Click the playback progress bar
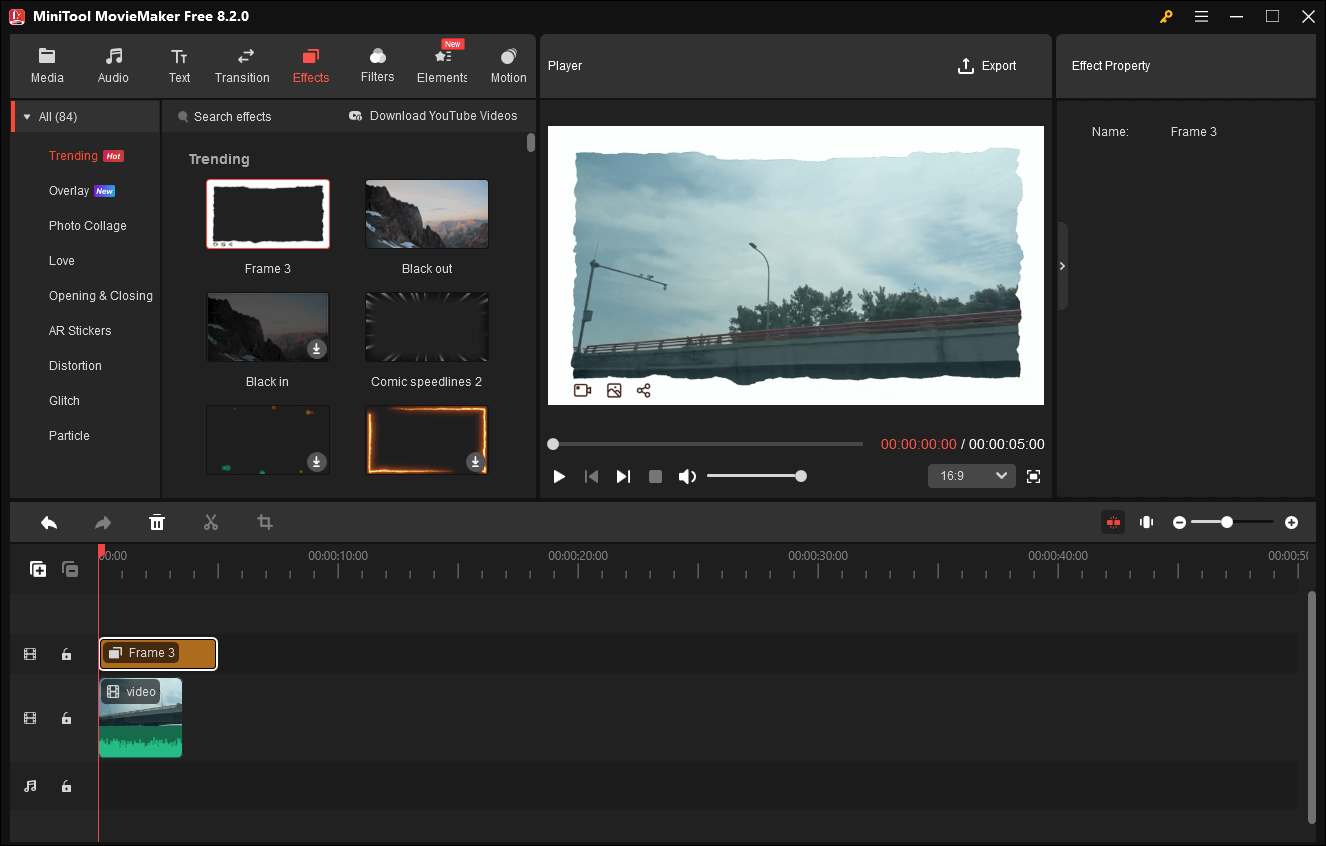The image size is (1326, 846). [x=705, y=444]
